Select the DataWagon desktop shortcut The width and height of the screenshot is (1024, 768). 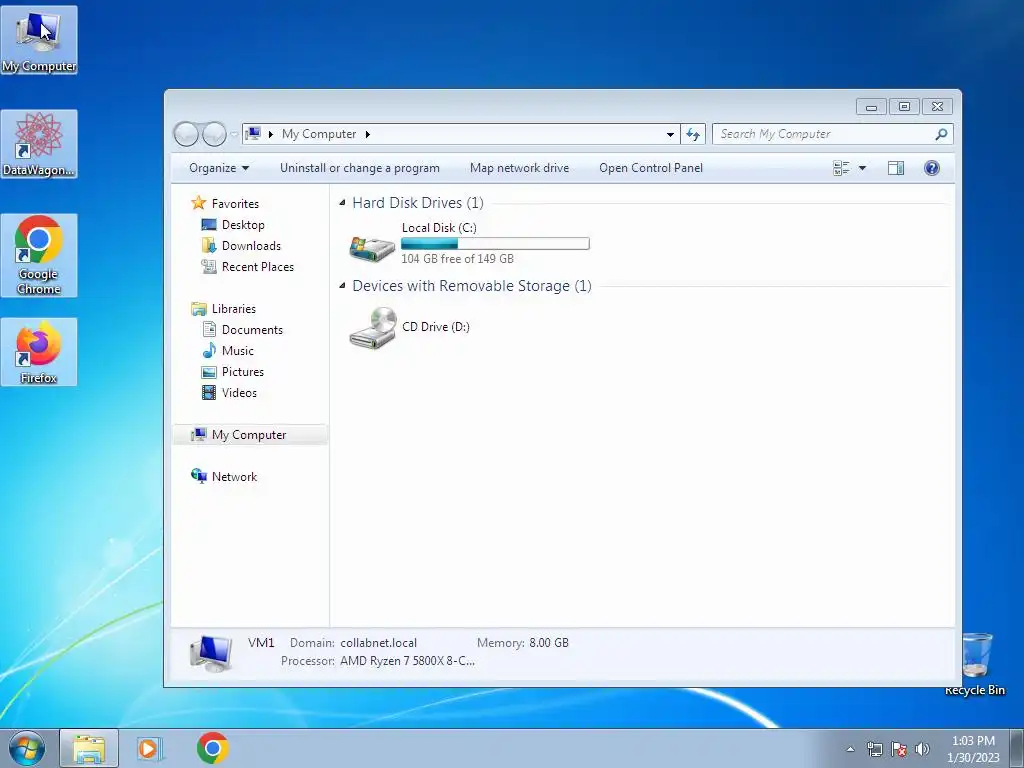[x=39, y=144]
